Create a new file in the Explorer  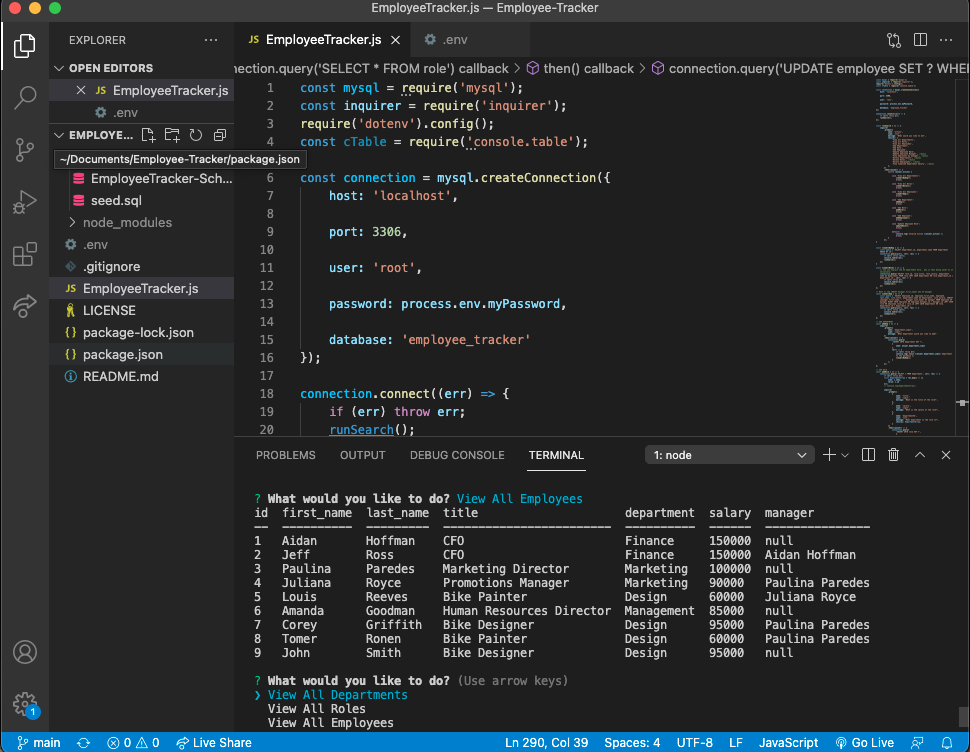[x=148, y=134]
